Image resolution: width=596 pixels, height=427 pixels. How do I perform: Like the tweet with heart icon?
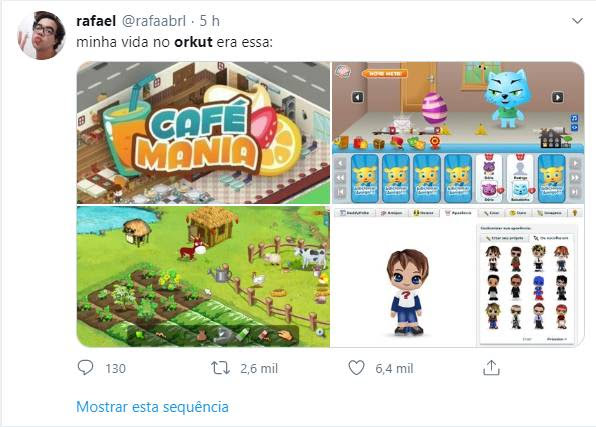pos(356,368)
